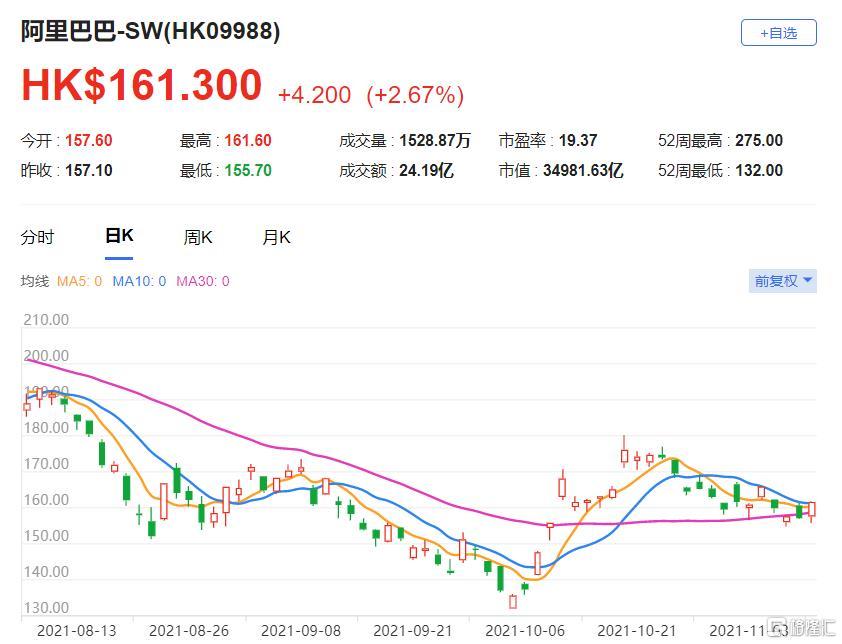Add stock via +自选 button
Viewport: 842px width, 644px height.
point(779,33)
